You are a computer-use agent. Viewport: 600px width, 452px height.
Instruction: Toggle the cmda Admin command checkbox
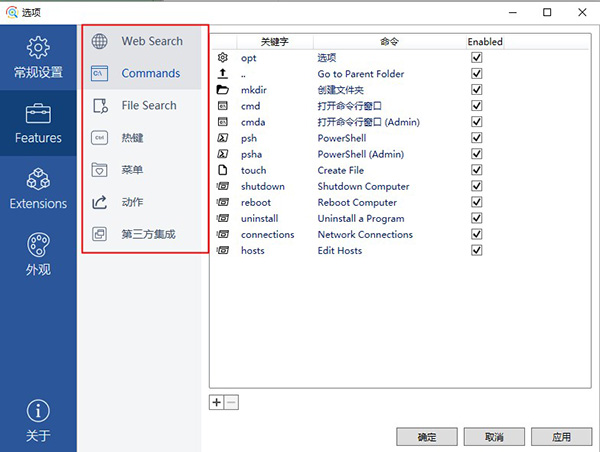(x=476, y=122)
